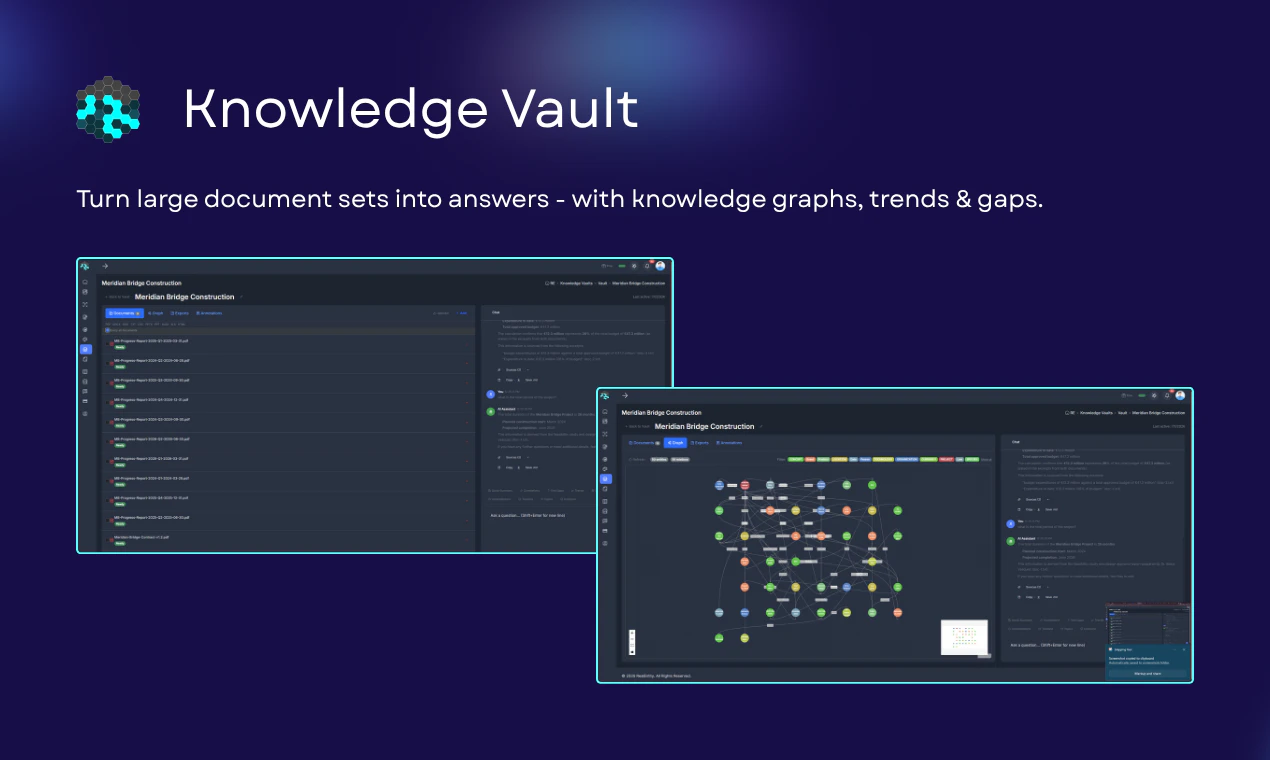Click Knowledge Vaults breadcrumb in Documents-view screenshot
The image size is (1270, 760).
(576, 283)
